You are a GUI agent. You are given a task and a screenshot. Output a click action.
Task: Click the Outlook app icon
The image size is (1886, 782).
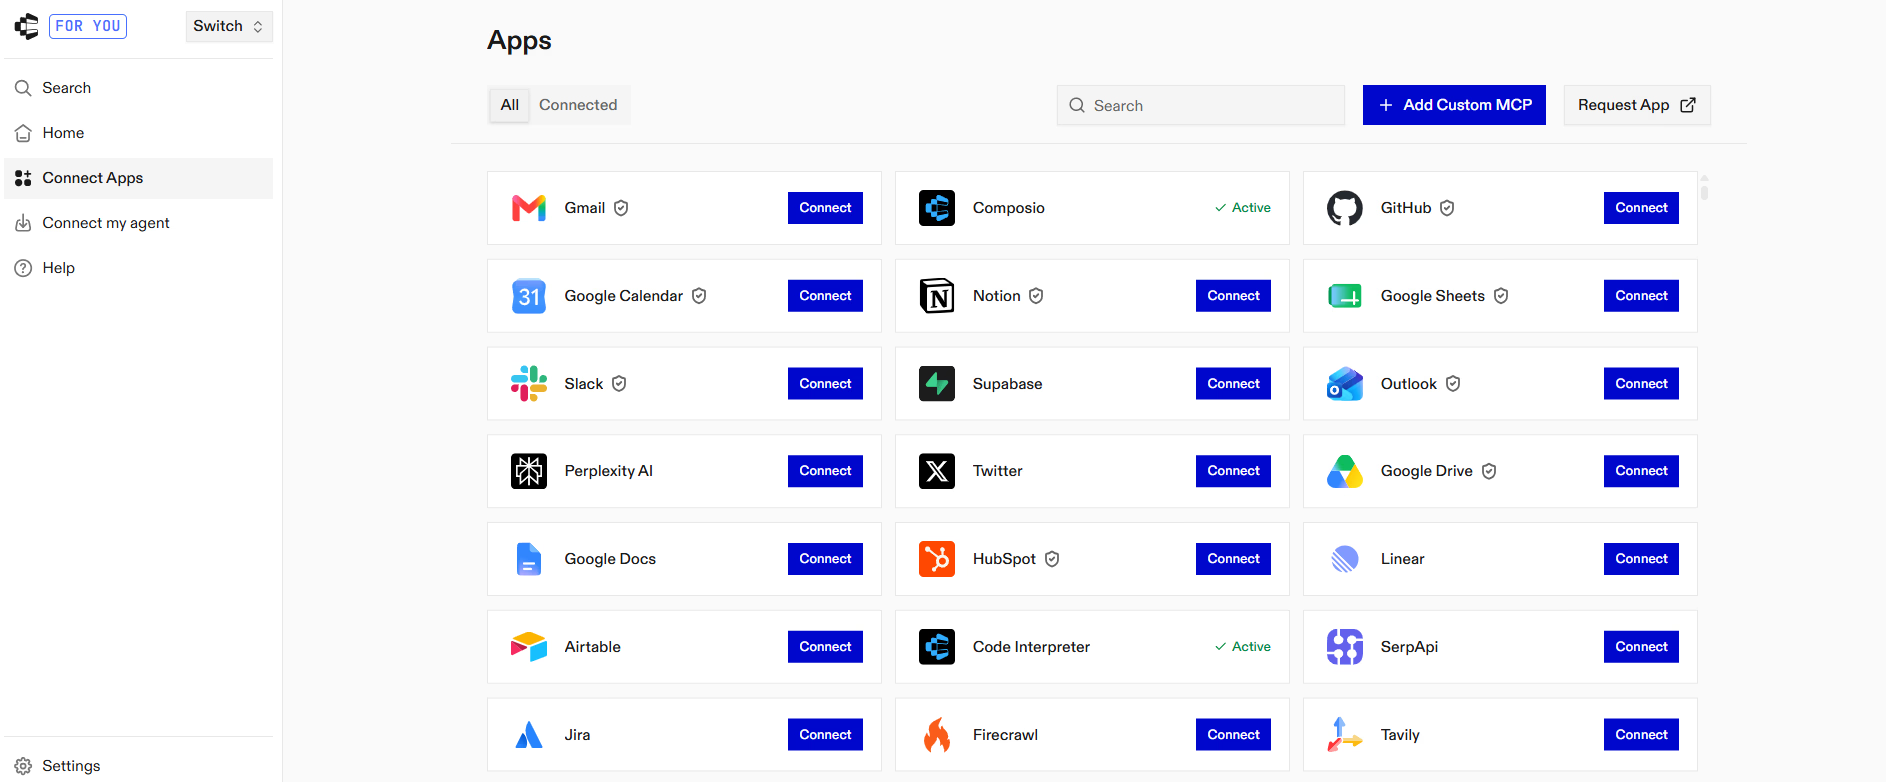coord(1345,384)
